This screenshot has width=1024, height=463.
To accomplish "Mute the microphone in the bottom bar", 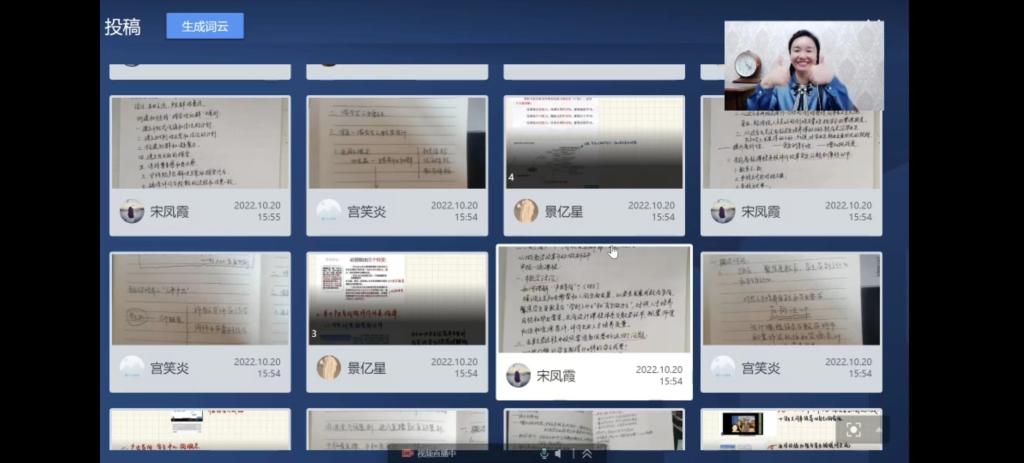I will click(544, 453).
